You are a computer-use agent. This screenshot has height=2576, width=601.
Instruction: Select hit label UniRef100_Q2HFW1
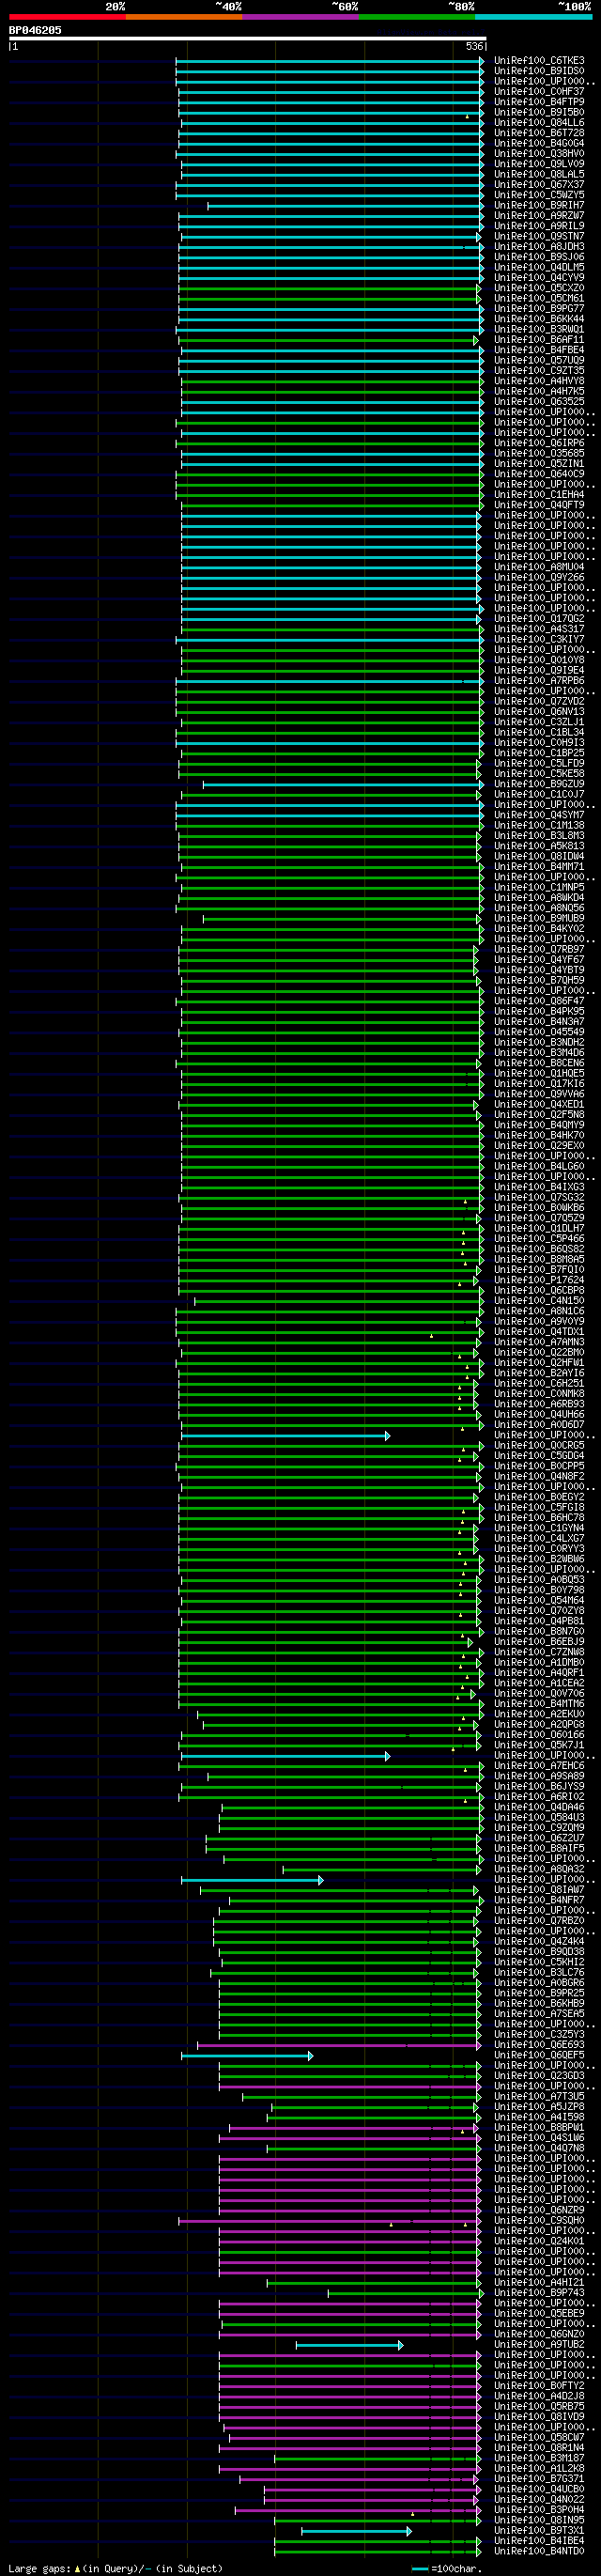(539, 1363)
